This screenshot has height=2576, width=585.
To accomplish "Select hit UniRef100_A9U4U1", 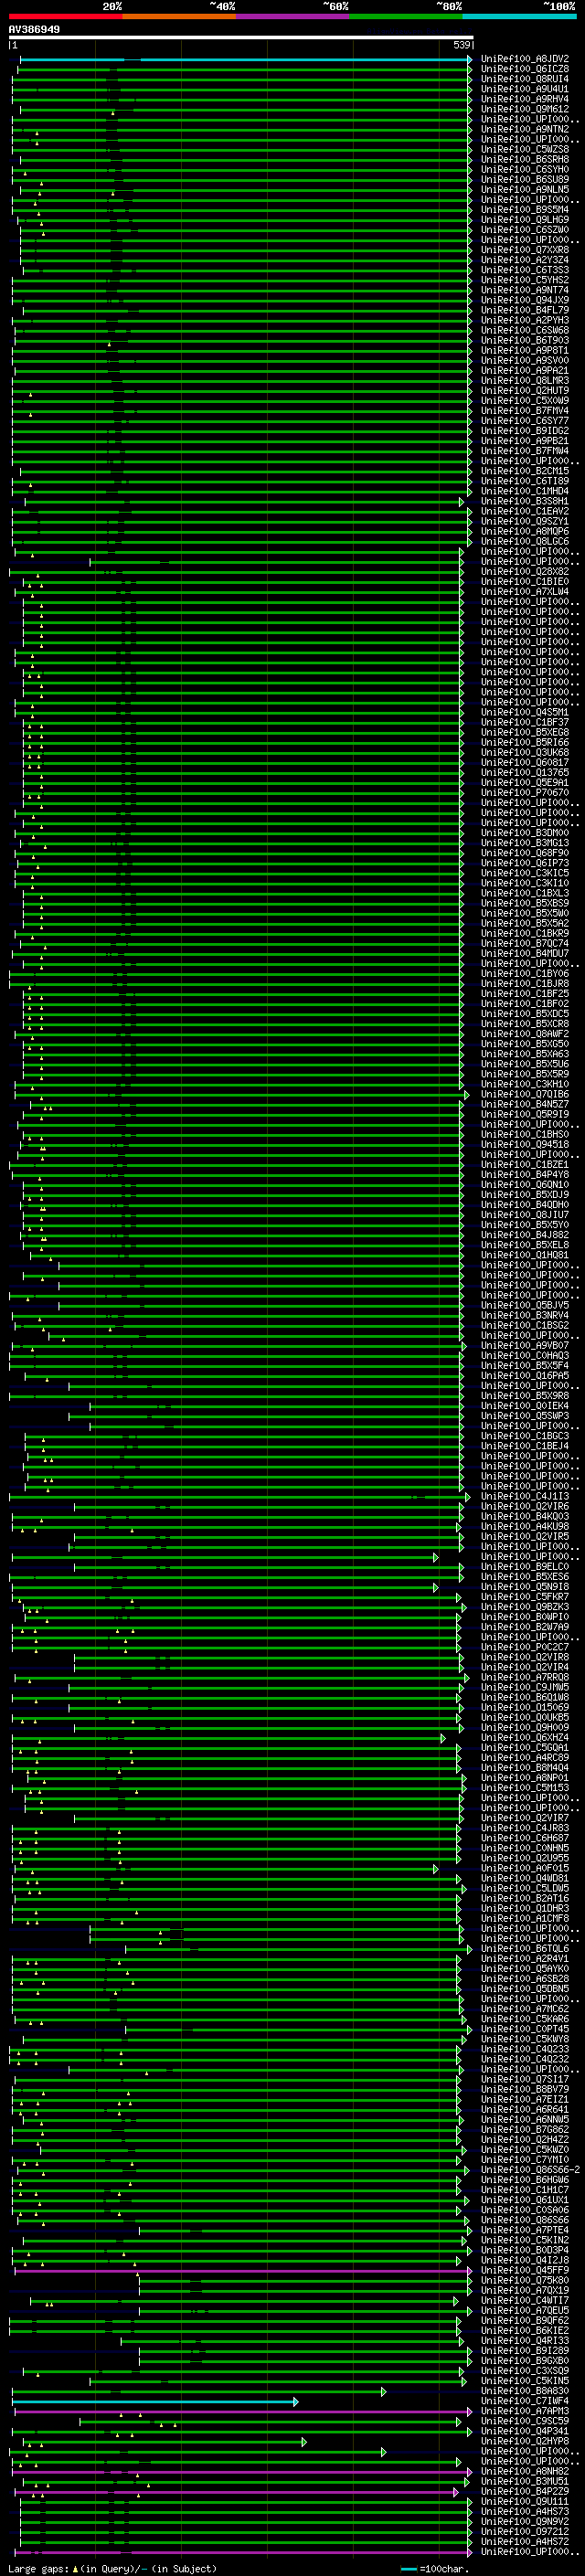I will click(x=525, y=89).
